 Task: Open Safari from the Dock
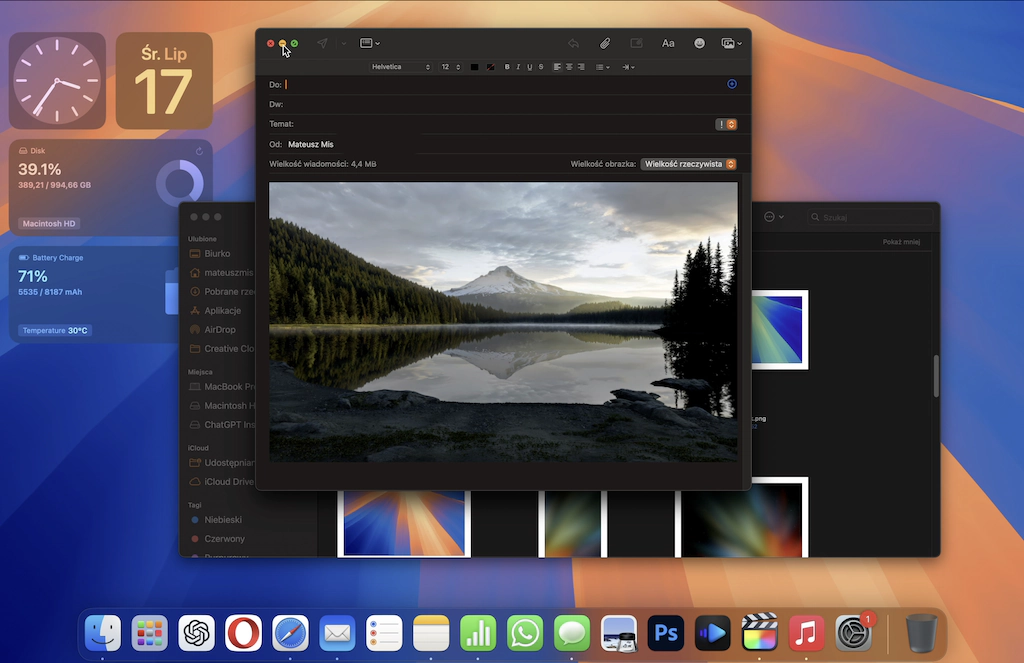pos(290,633)
